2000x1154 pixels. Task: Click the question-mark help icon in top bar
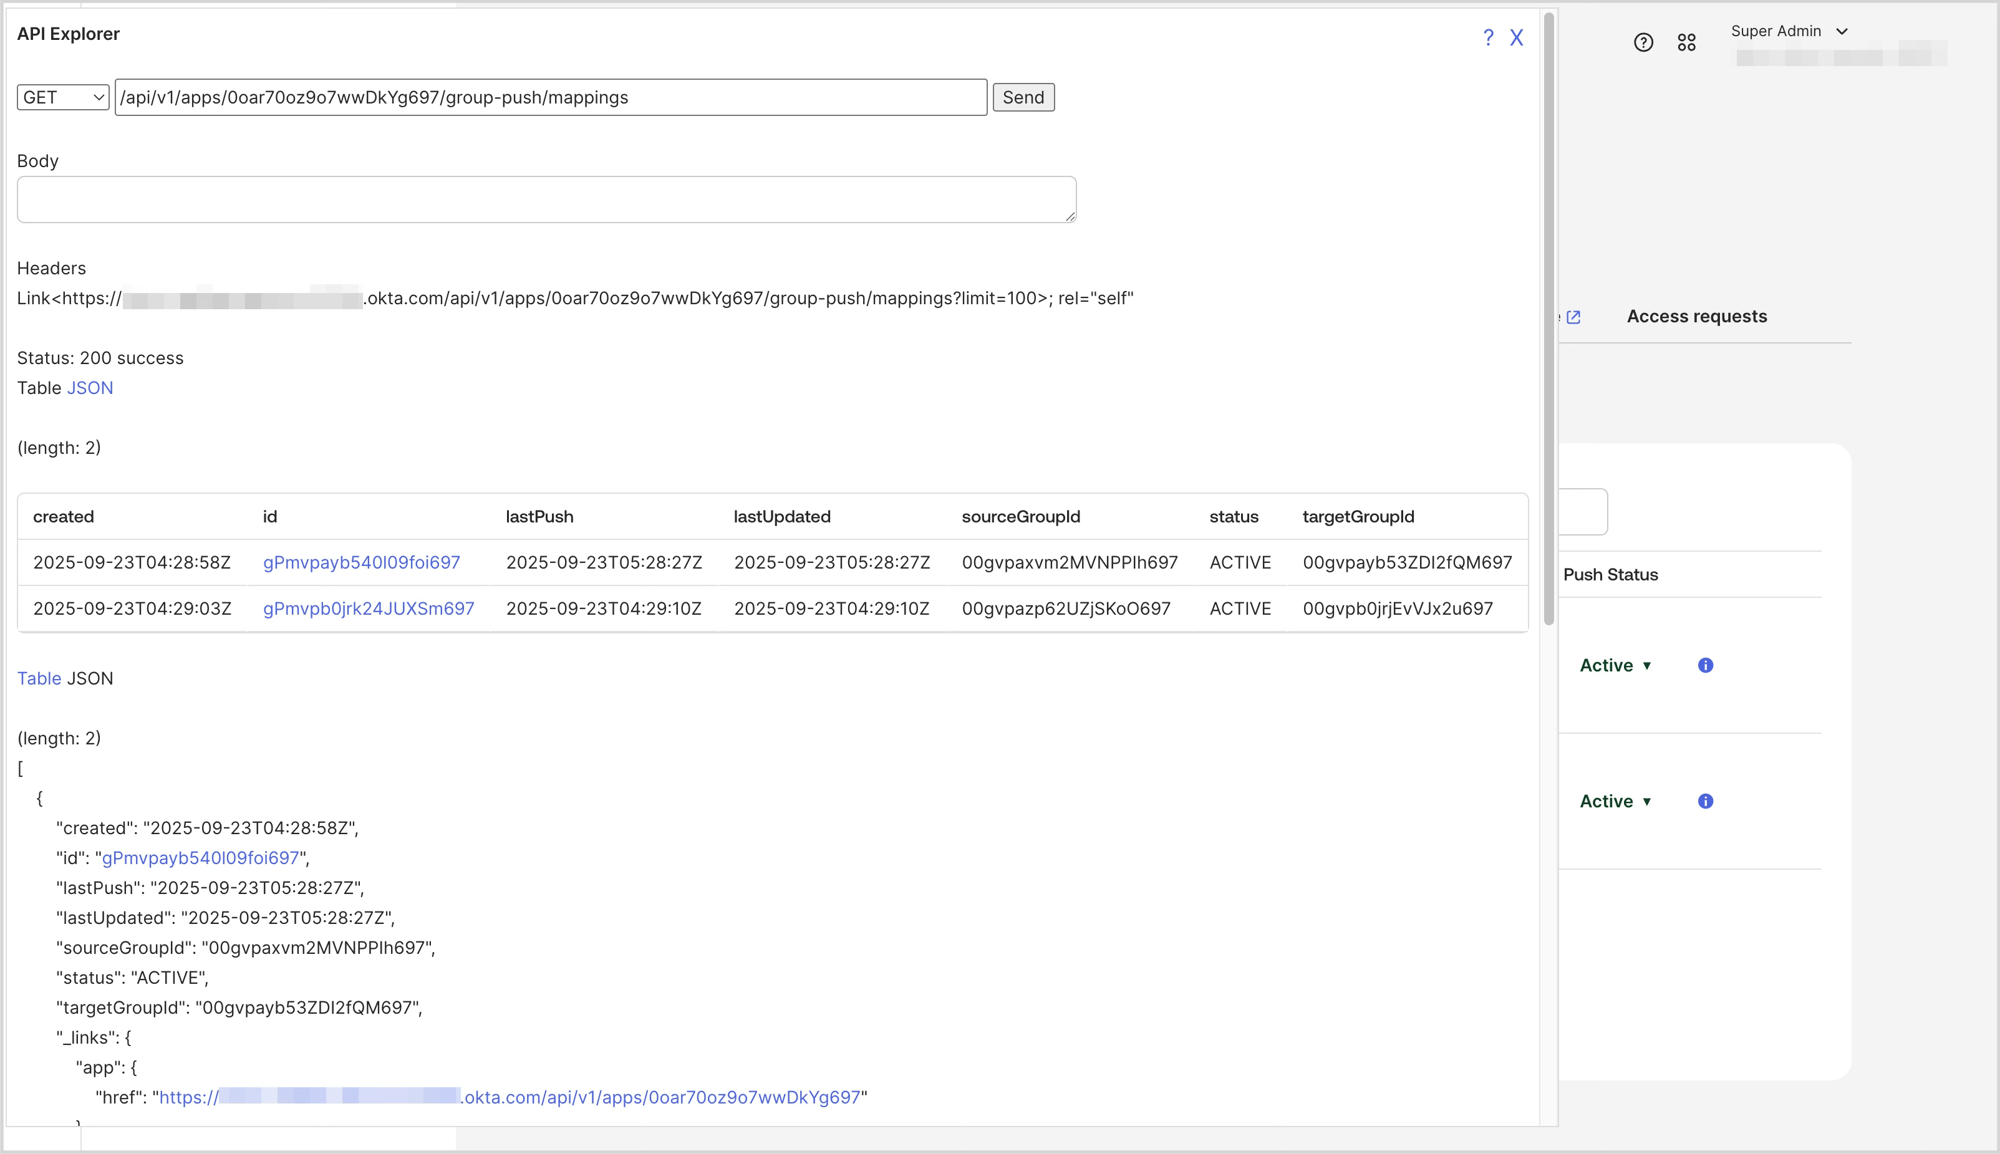(x=1643, y=42)
